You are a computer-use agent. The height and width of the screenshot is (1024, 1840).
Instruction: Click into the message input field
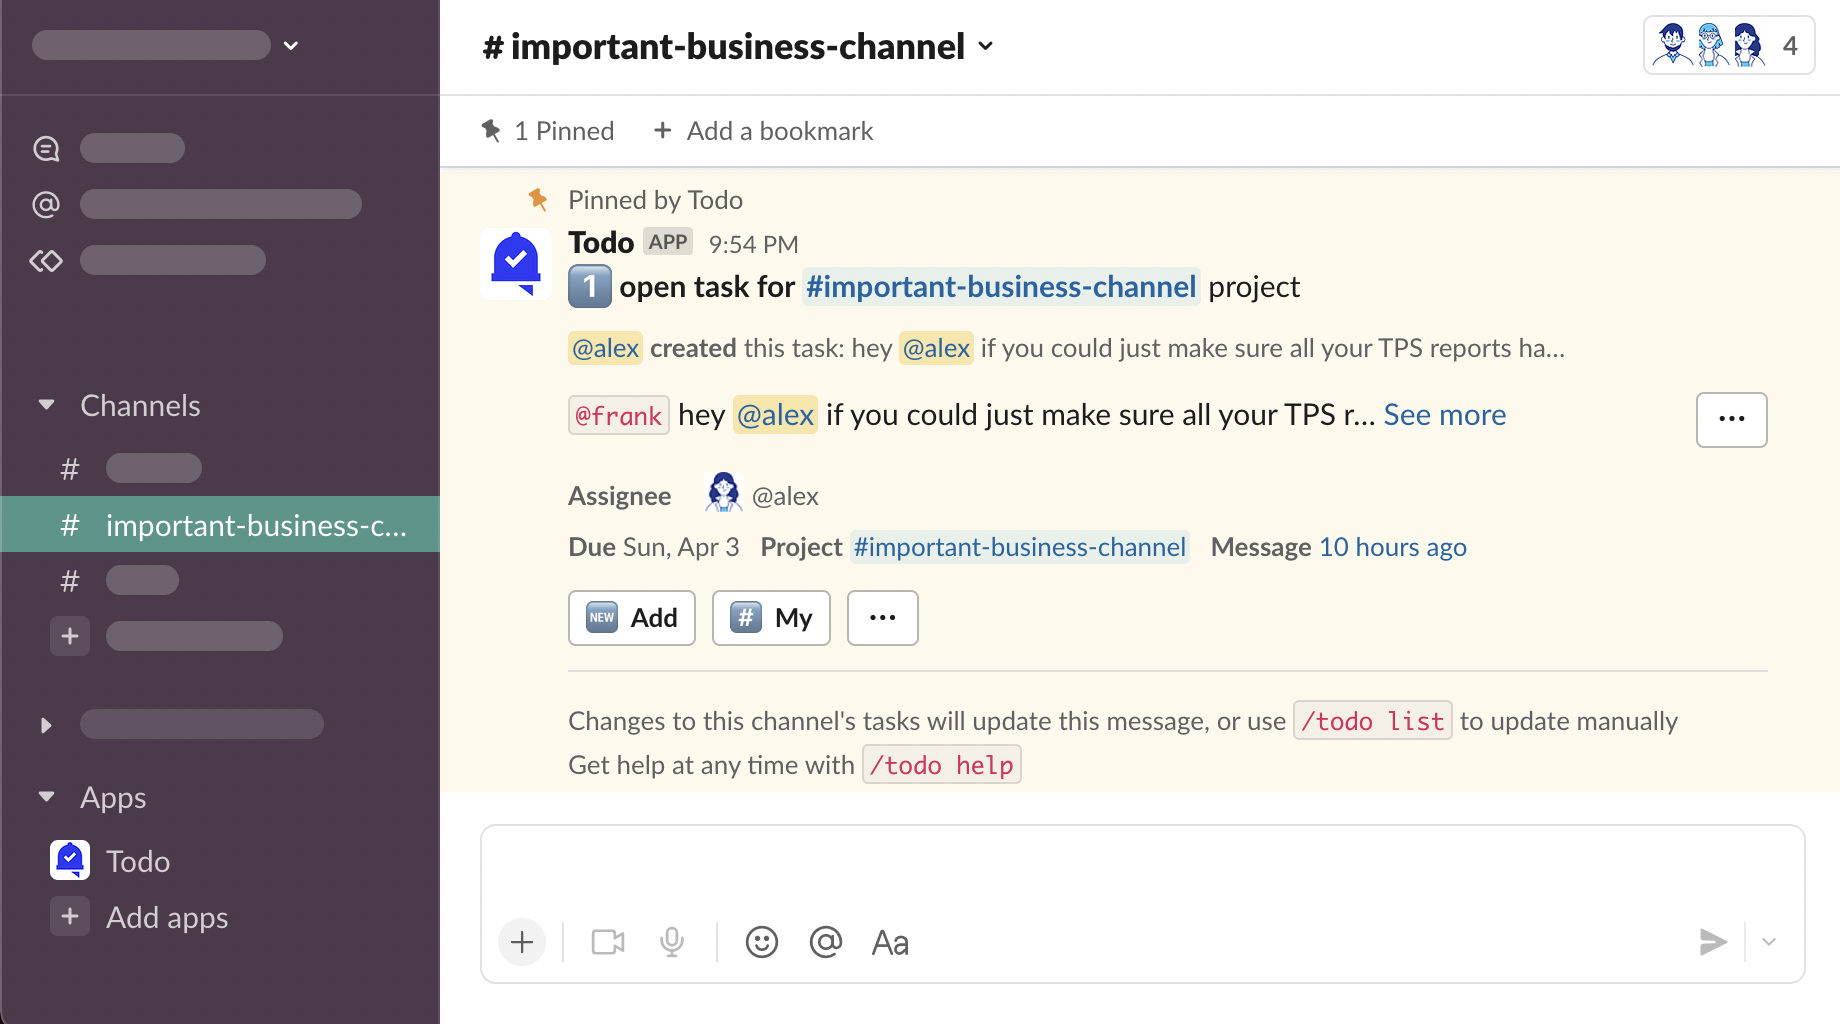pyautogui.click(x=1140, y=868)
